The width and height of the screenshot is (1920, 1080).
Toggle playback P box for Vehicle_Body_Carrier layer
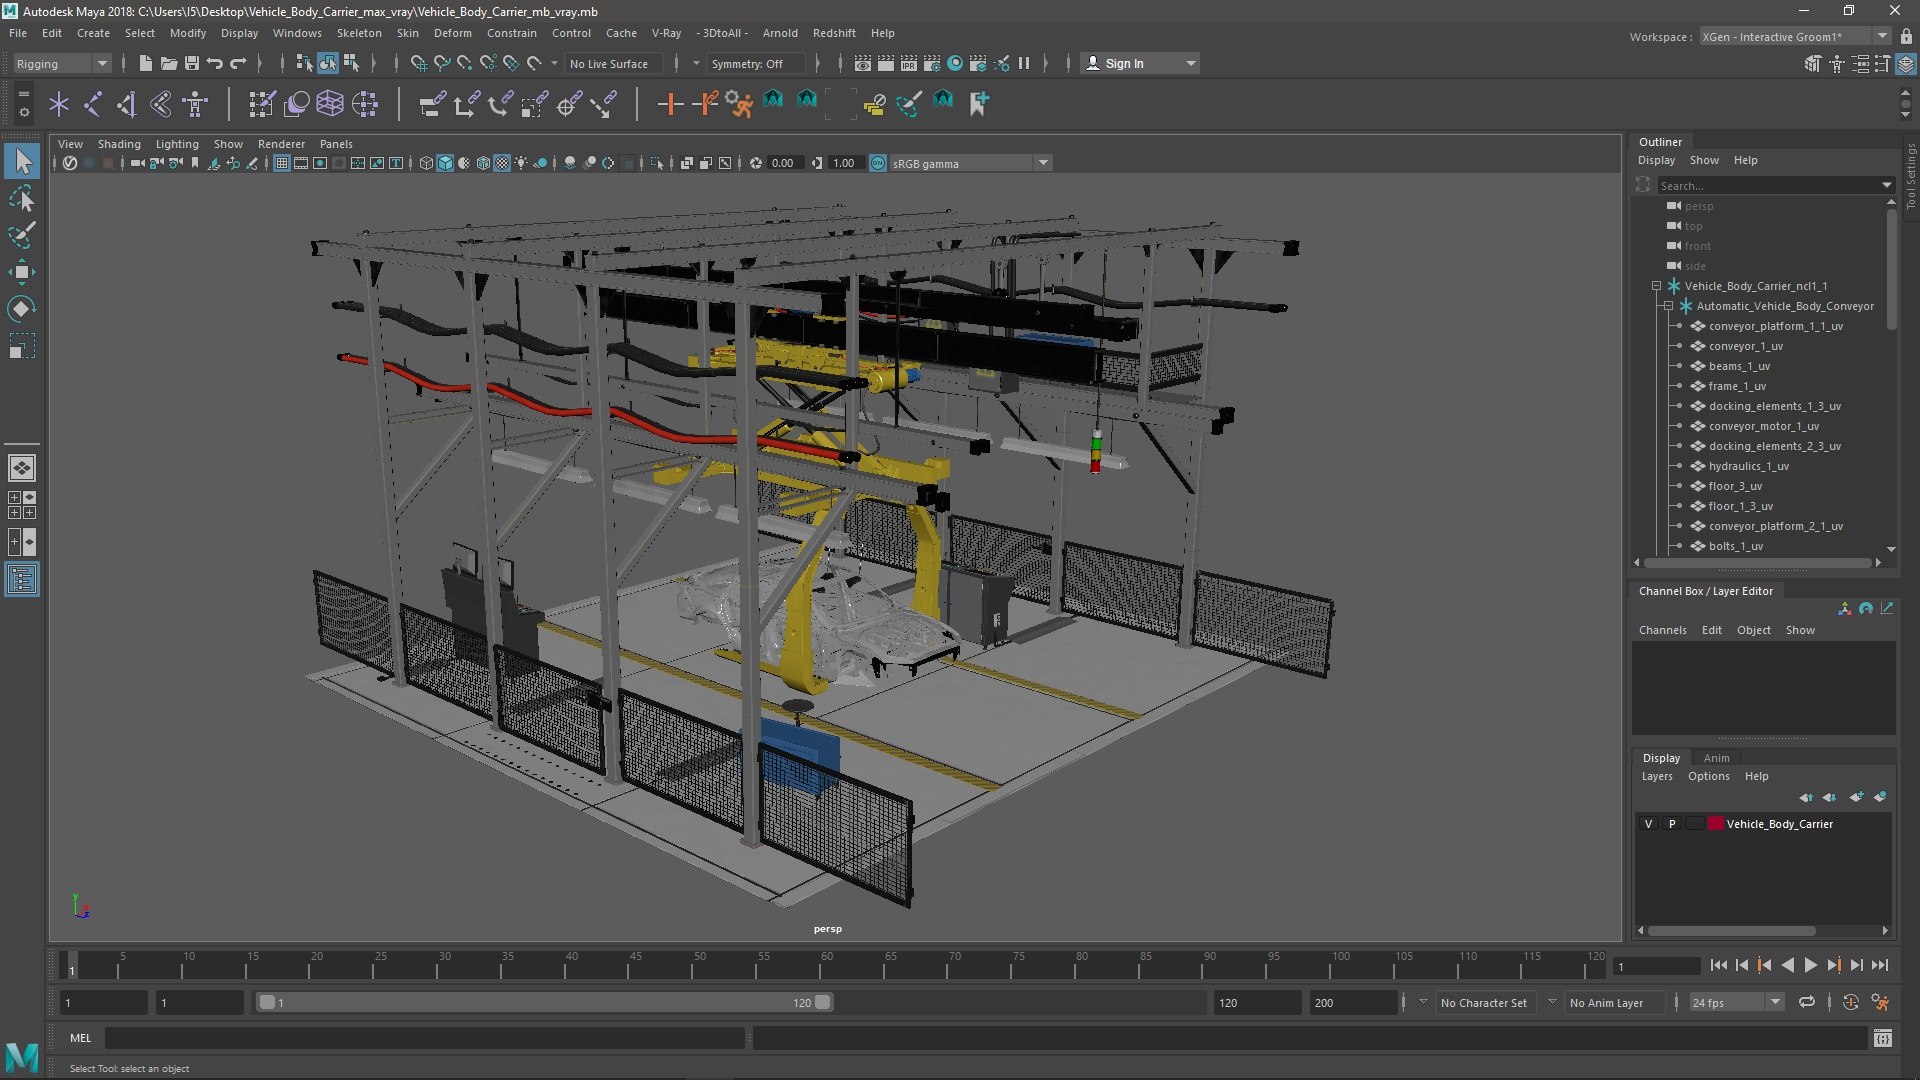coord(1671,824)
